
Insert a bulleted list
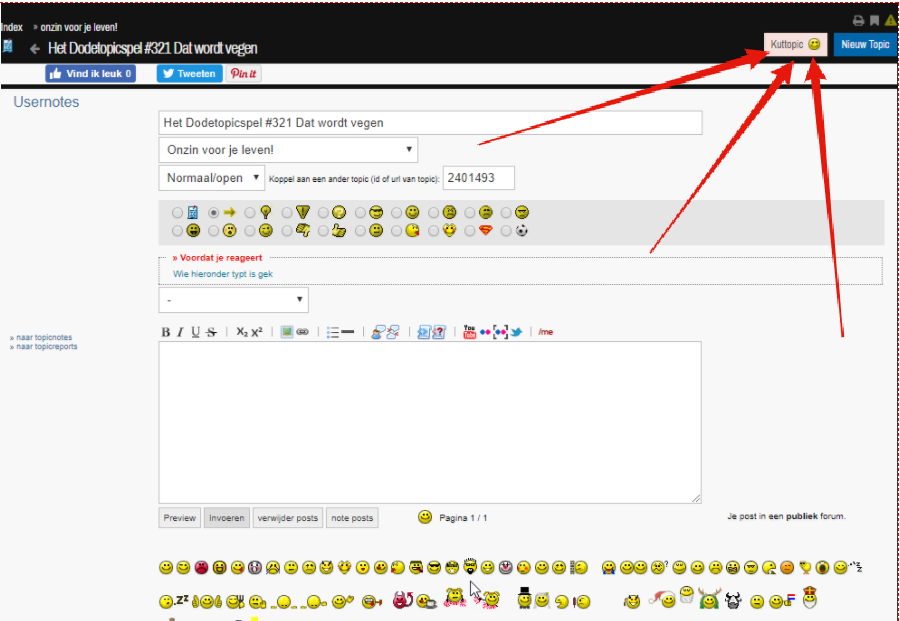[333, 332]
